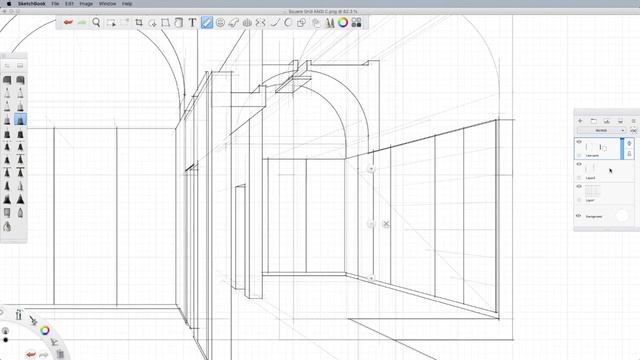Select the Crop tool
The image size is (640, 360).
tap(139, 22)
